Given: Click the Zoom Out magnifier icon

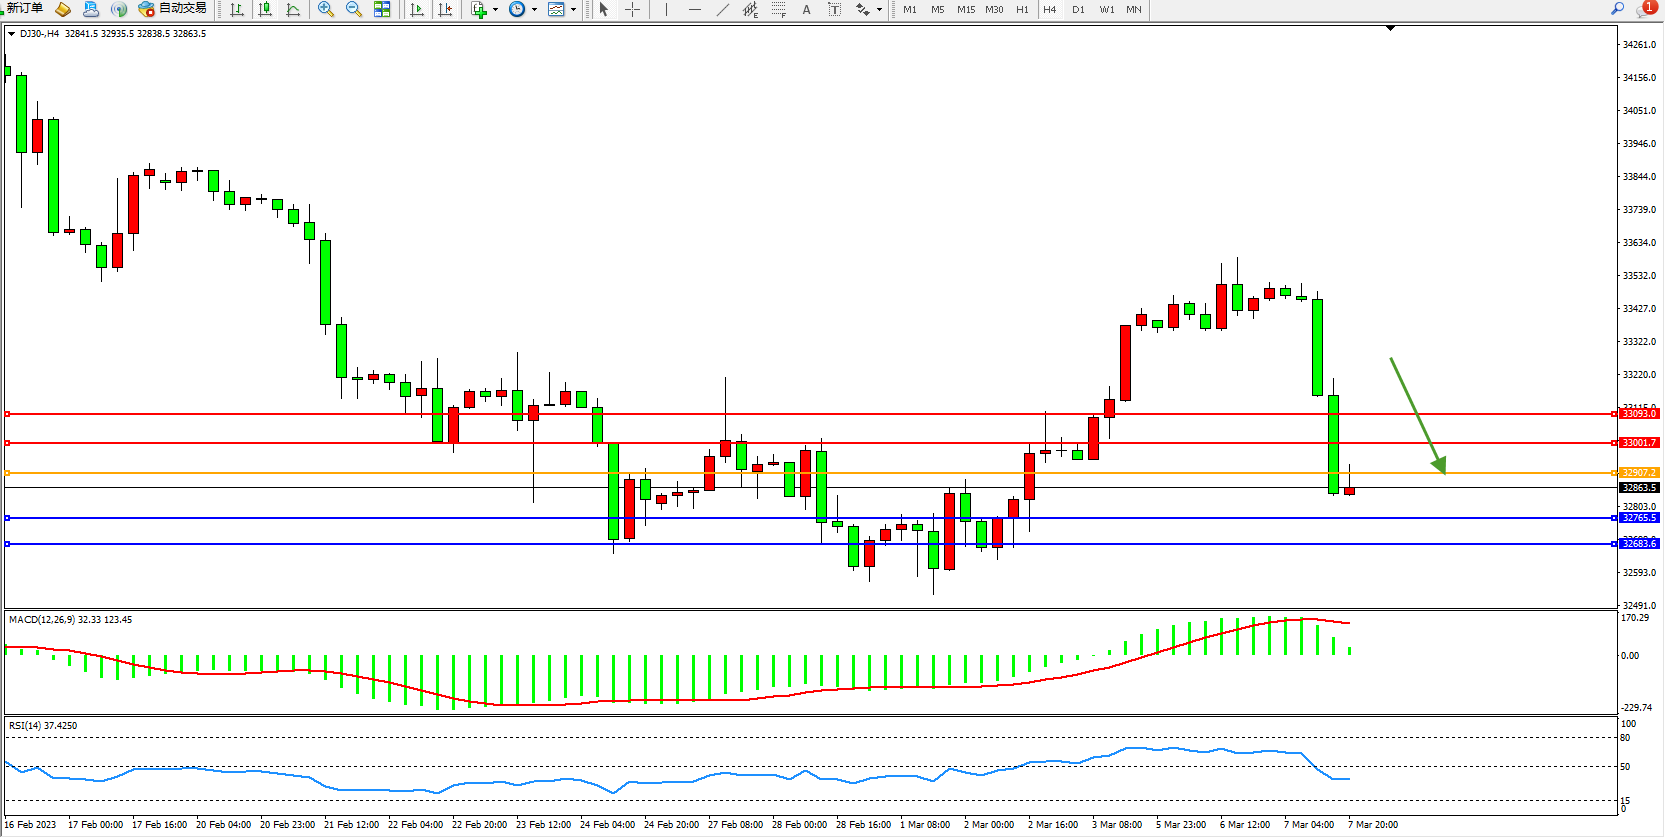Looking at the screenshot, I should tap(354, 9).
